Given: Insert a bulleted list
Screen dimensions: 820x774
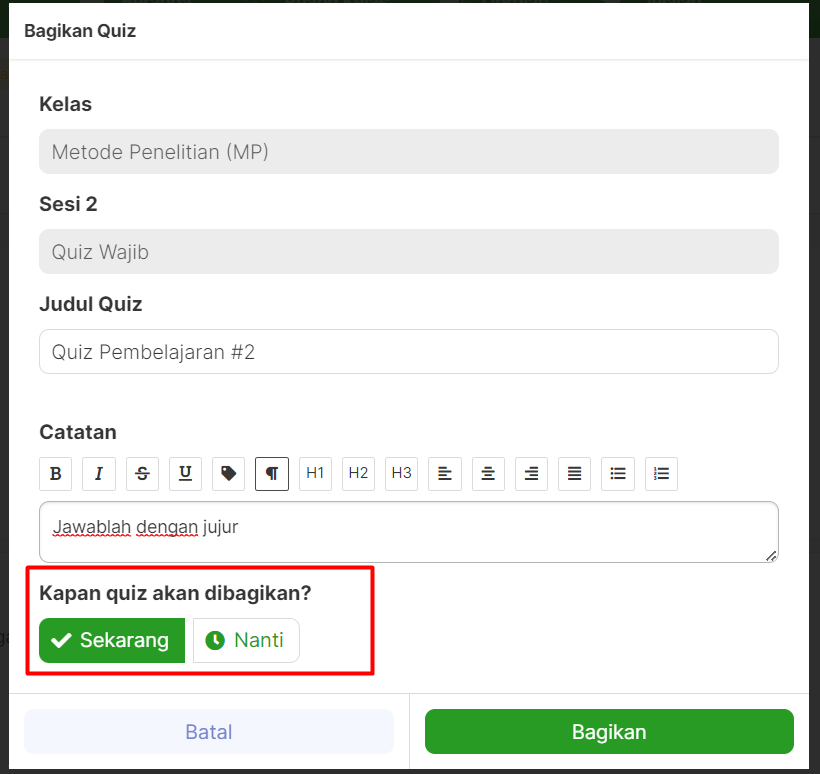Looking at the screenshot, I should tap(618, 474).
